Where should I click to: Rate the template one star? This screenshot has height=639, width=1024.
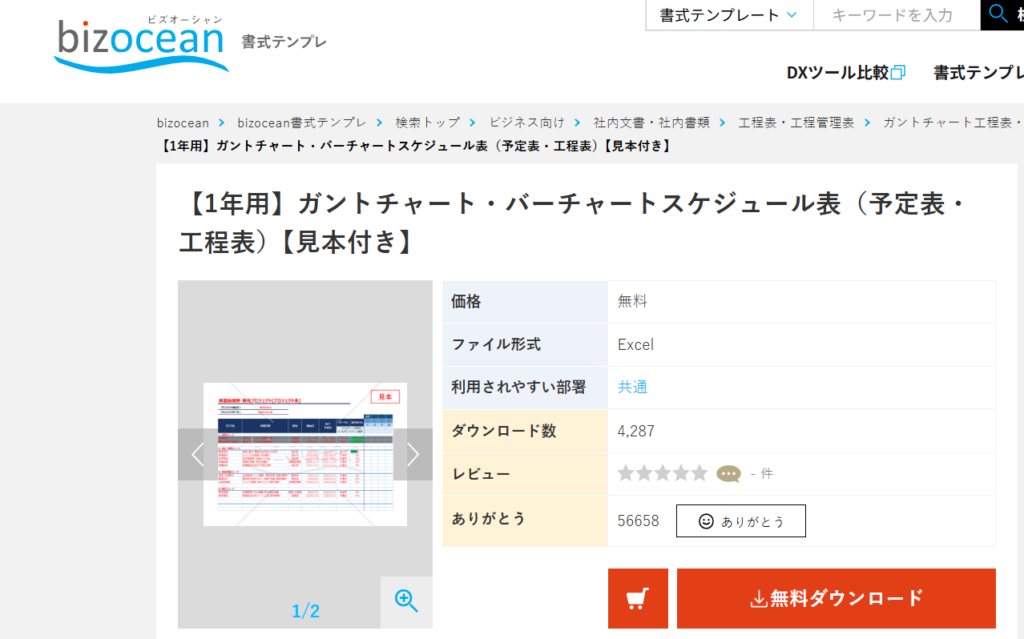[x=625, y=472]
